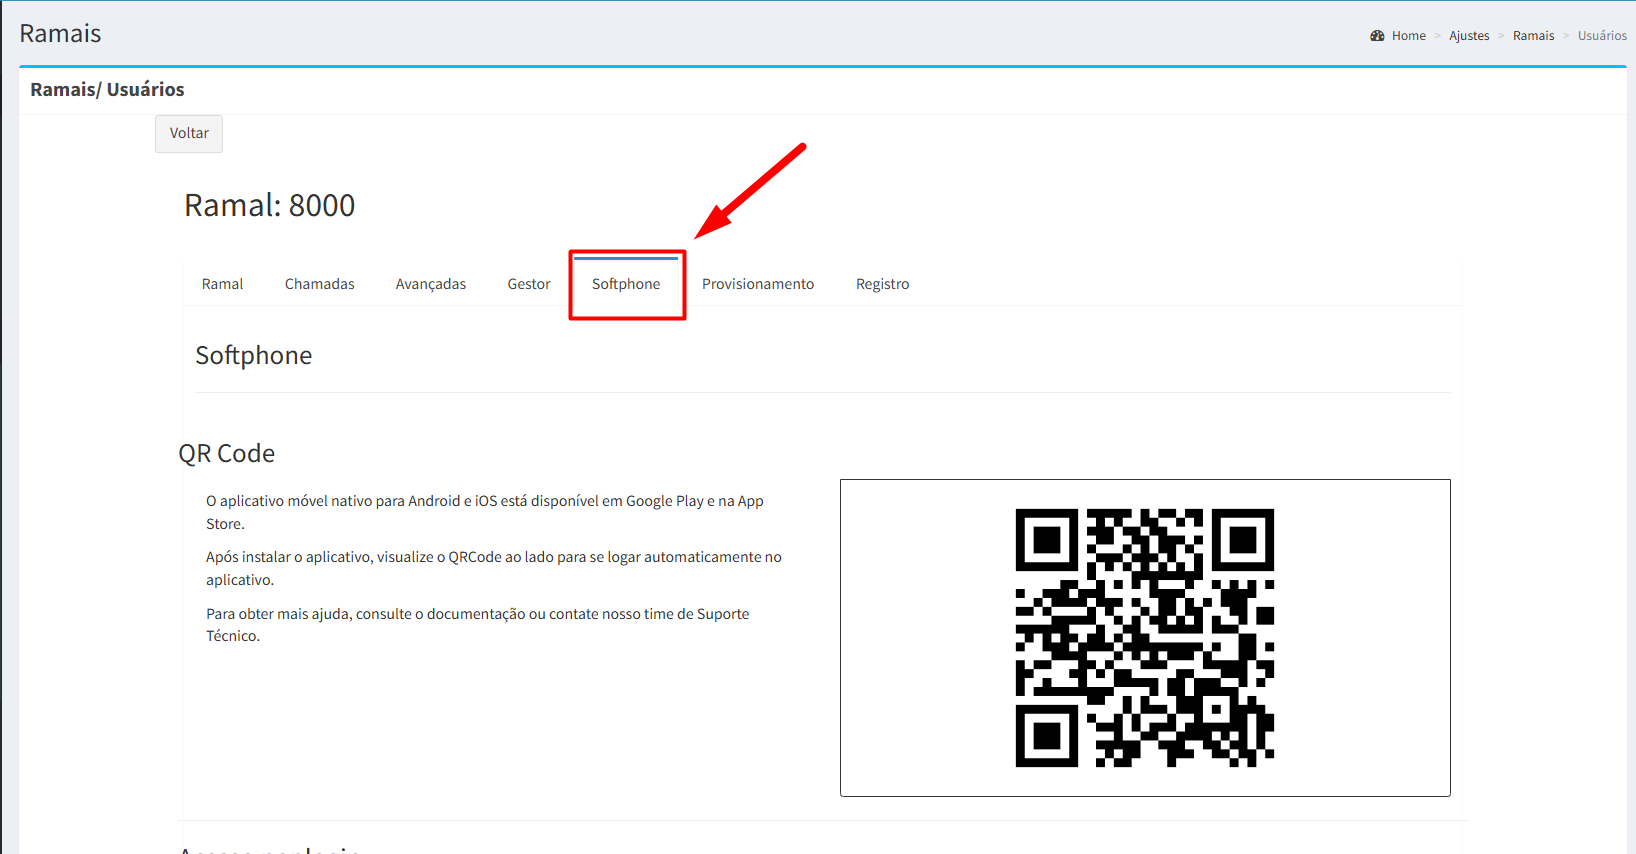Show the Registro tab
The image size is (1636, 854).
tap(882, 284)
